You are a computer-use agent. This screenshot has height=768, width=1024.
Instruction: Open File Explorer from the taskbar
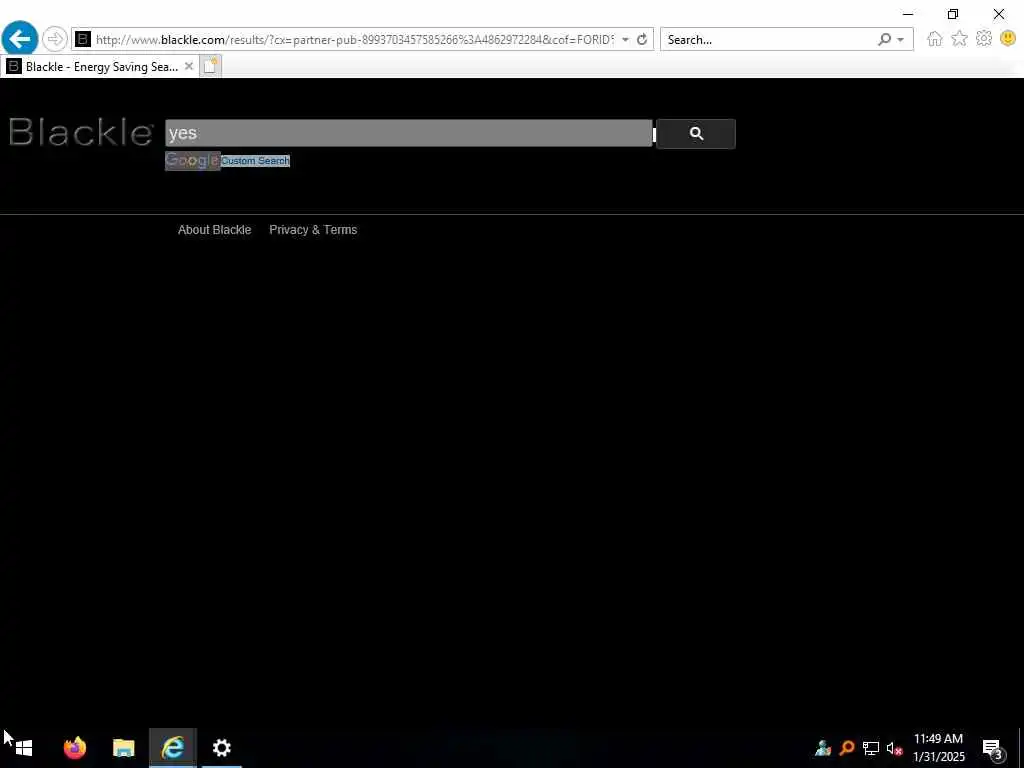tap(123, 748)
